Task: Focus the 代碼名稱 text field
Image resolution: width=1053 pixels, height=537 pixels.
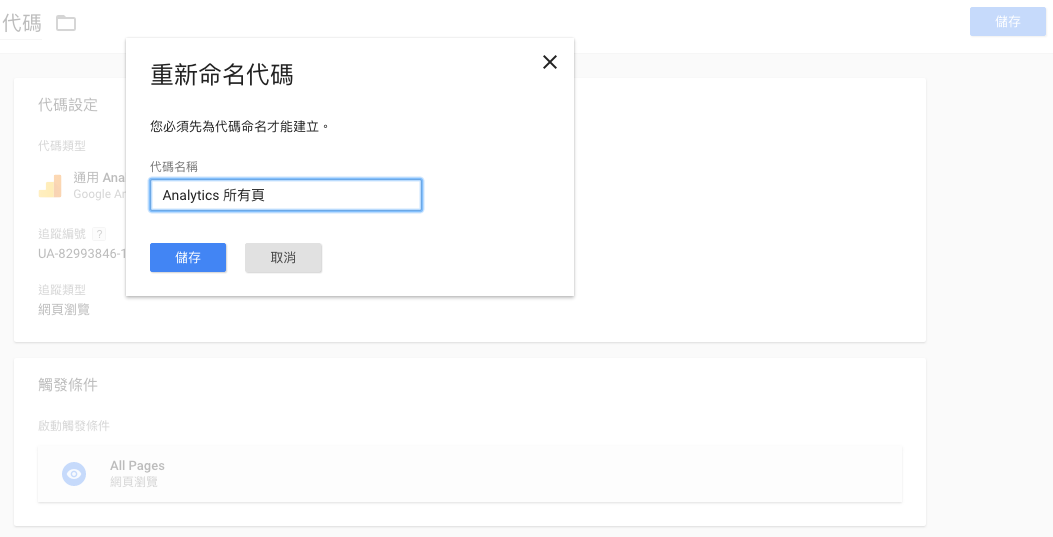Action: point(286,195)
